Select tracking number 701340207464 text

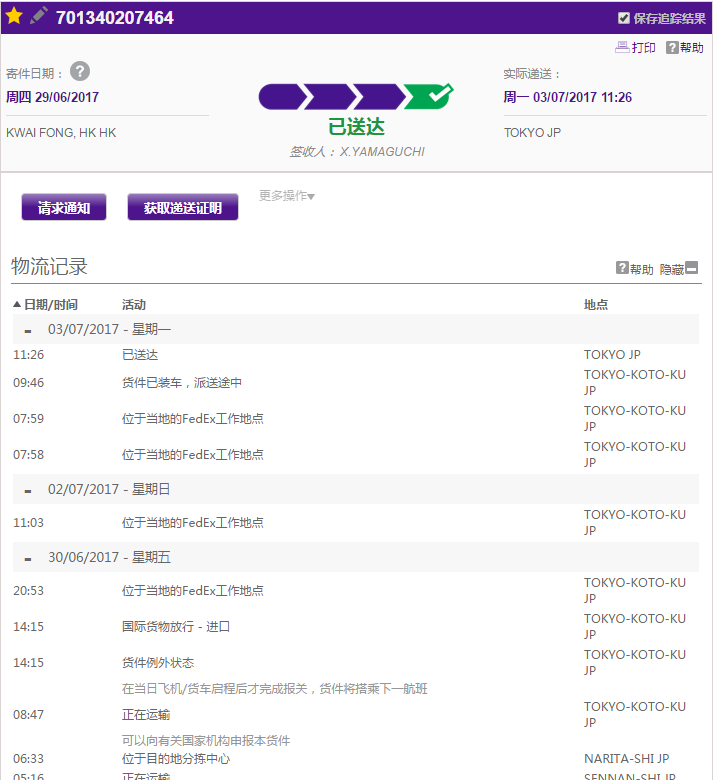(114, 18)
